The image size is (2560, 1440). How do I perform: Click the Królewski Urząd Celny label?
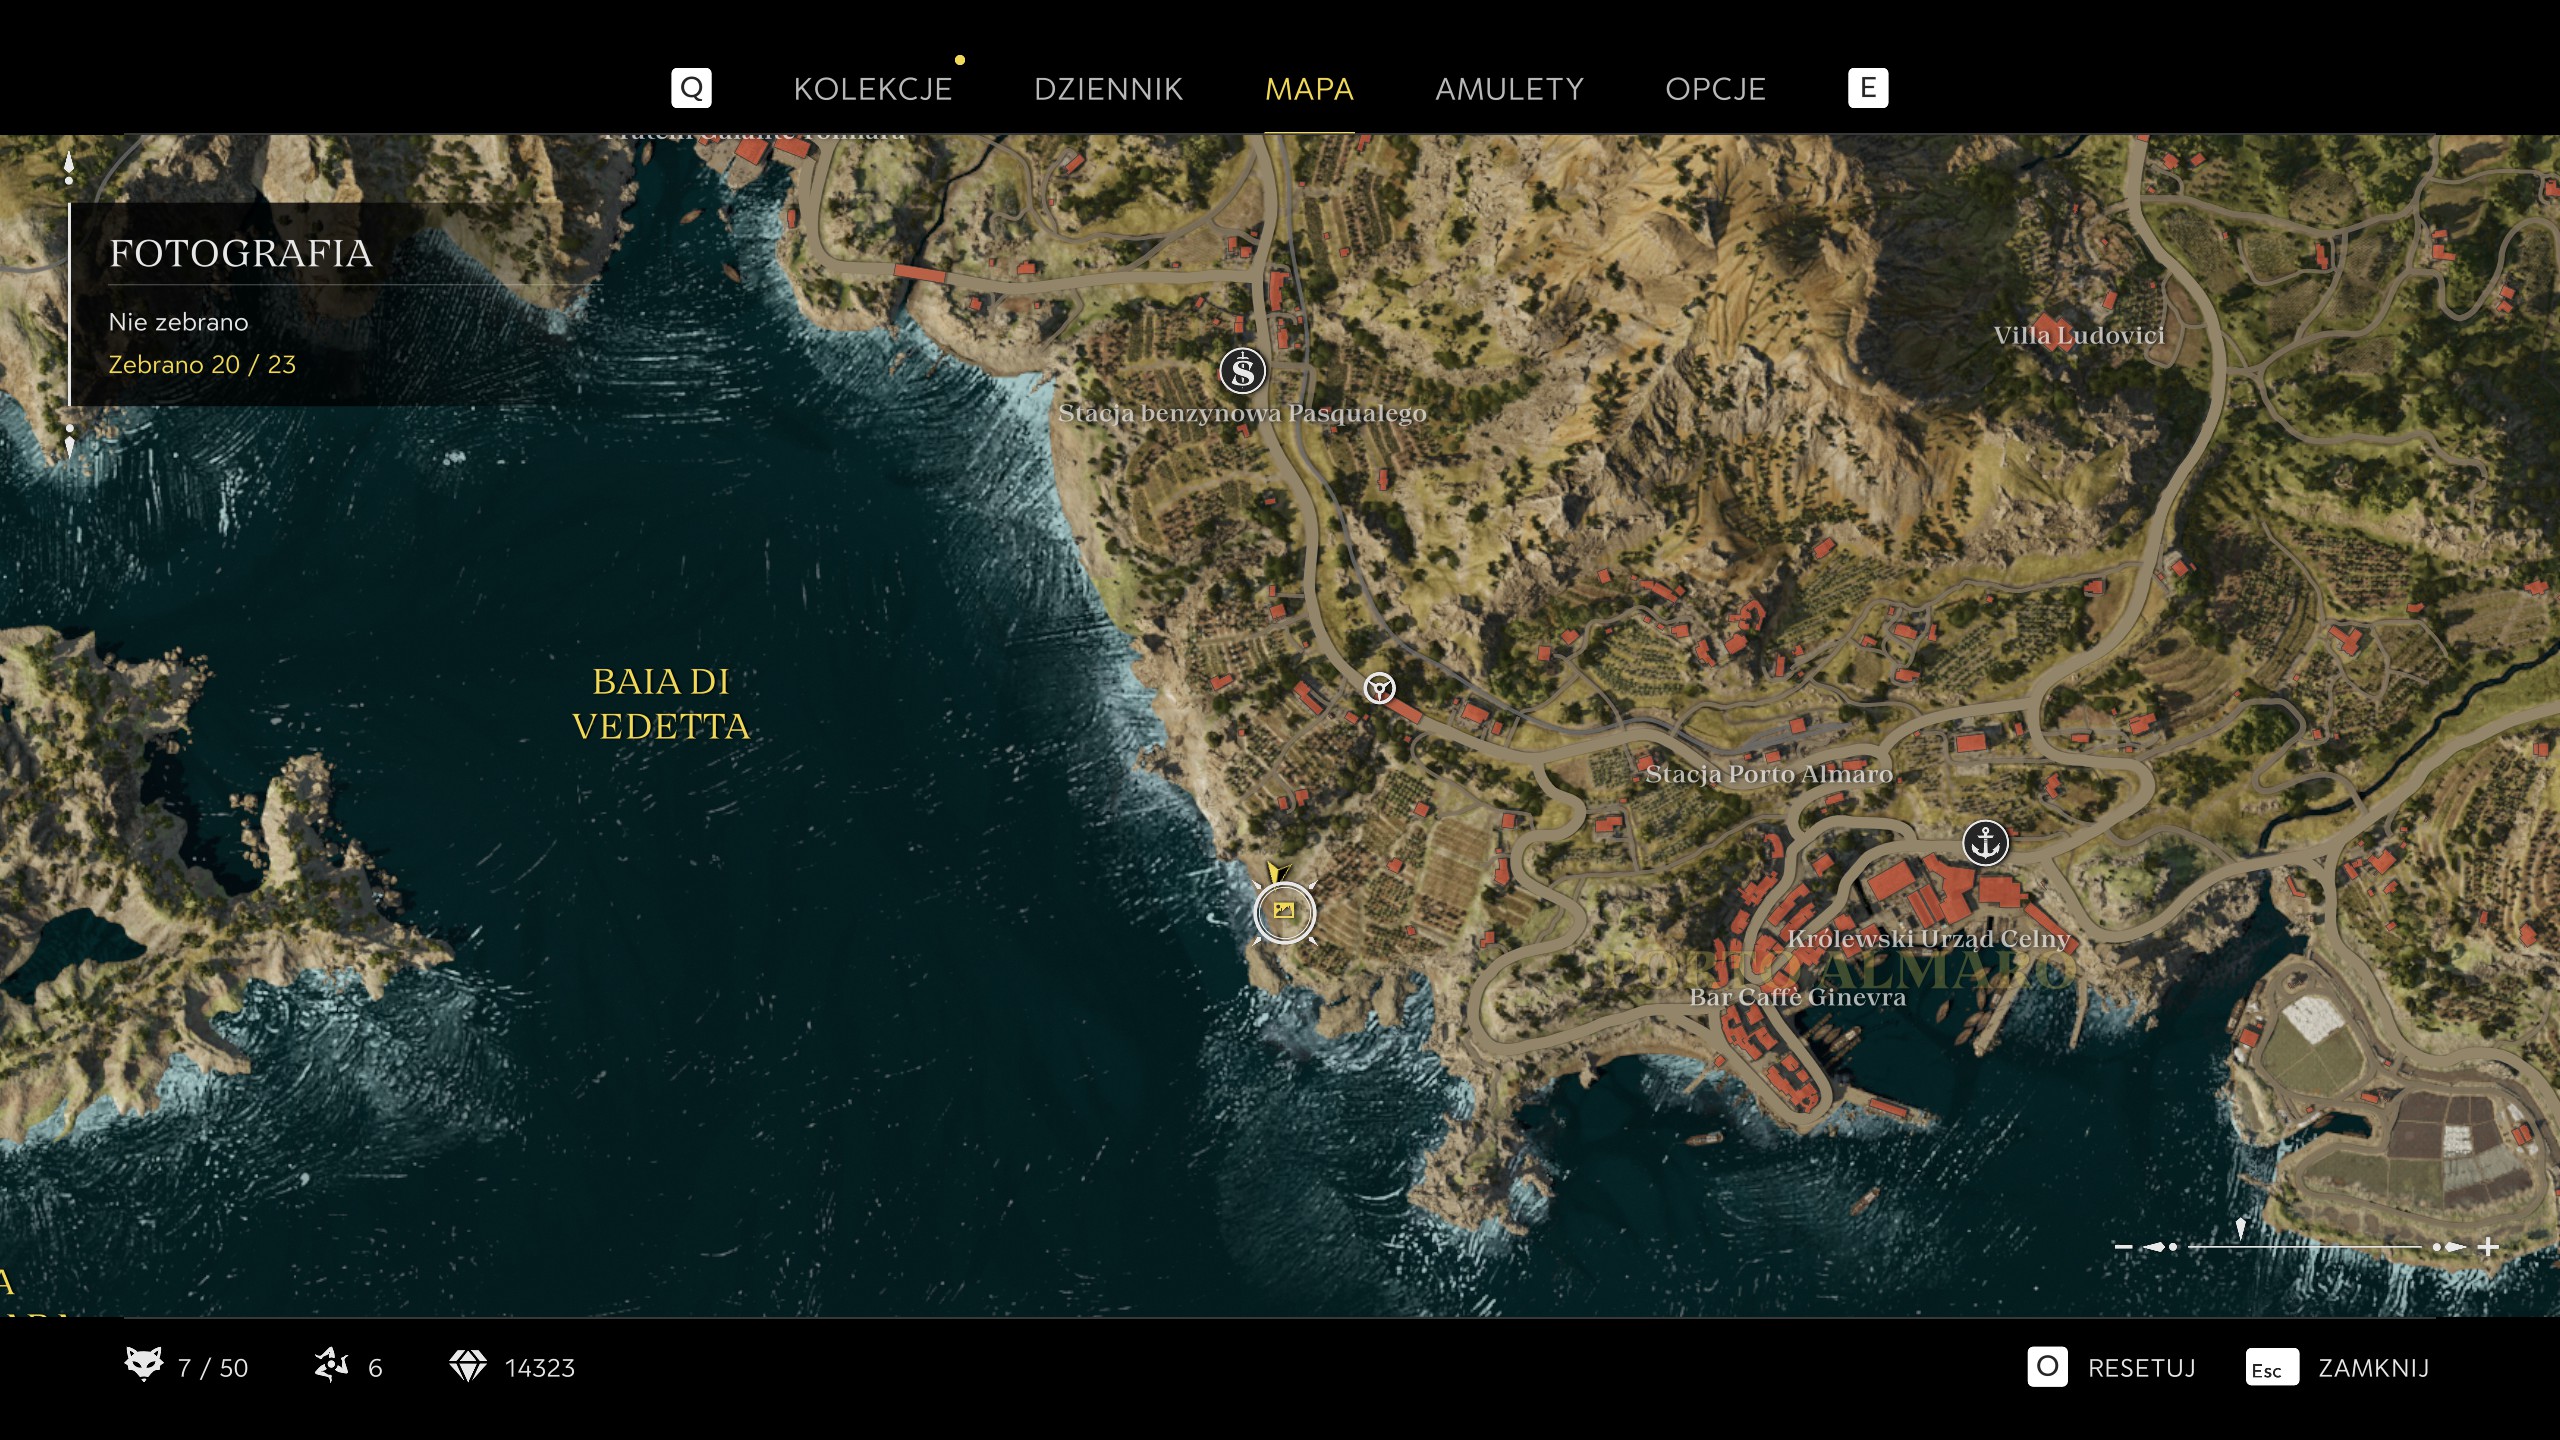point(1928,938)
